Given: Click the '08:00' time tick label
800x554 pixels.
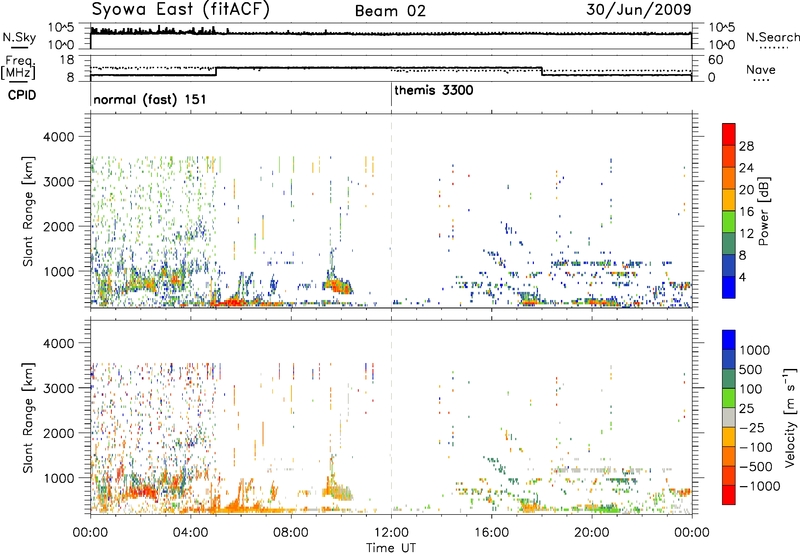Looking at the screenshot, I should click(291, 533).
